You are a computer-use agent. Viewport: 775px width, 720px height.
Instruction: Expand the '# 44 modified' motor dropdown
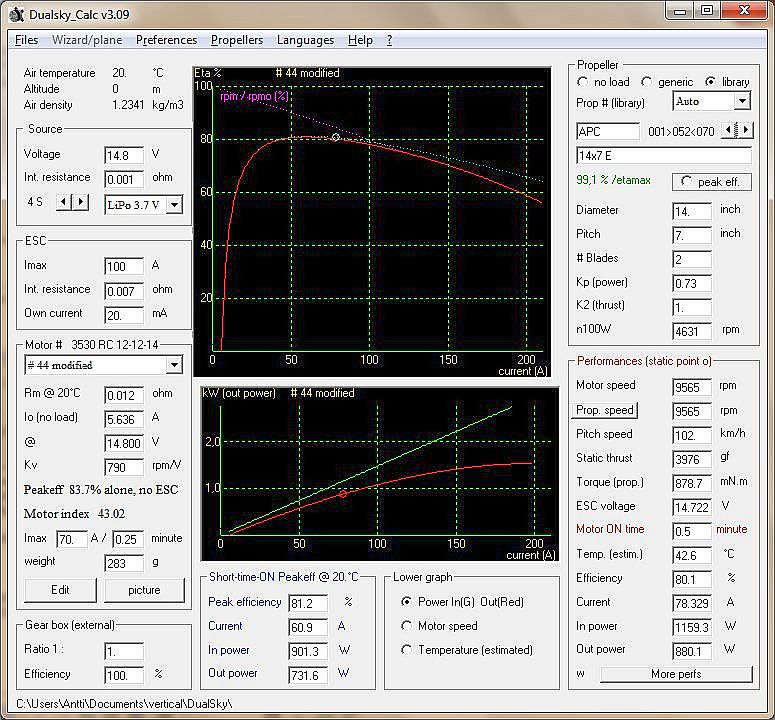coord(174,365)
